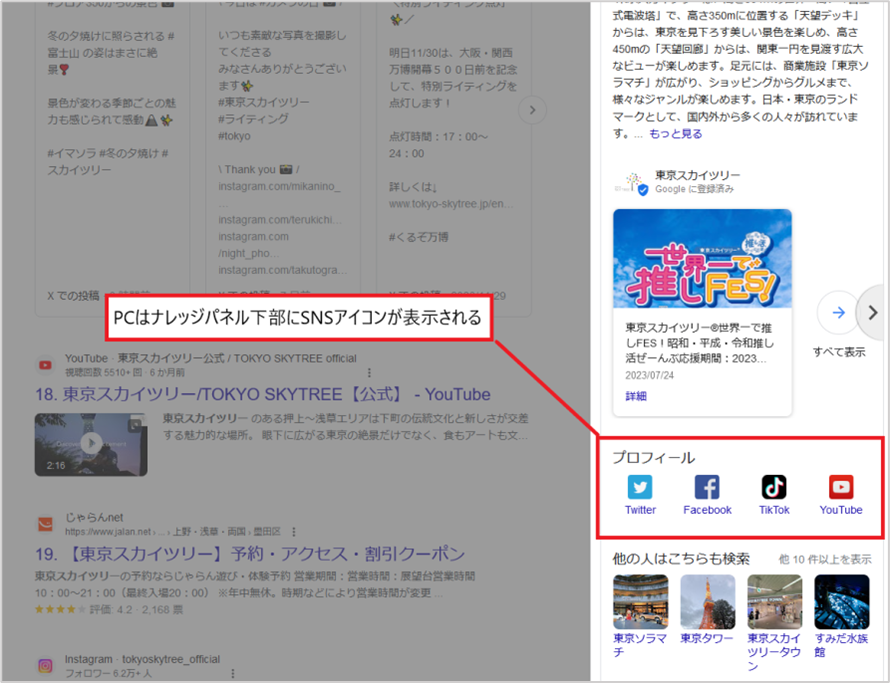The height and width of the screenshot is (683, 890).
Task: Click 他 10 件以上を表示 link
Action: [825, 559]
